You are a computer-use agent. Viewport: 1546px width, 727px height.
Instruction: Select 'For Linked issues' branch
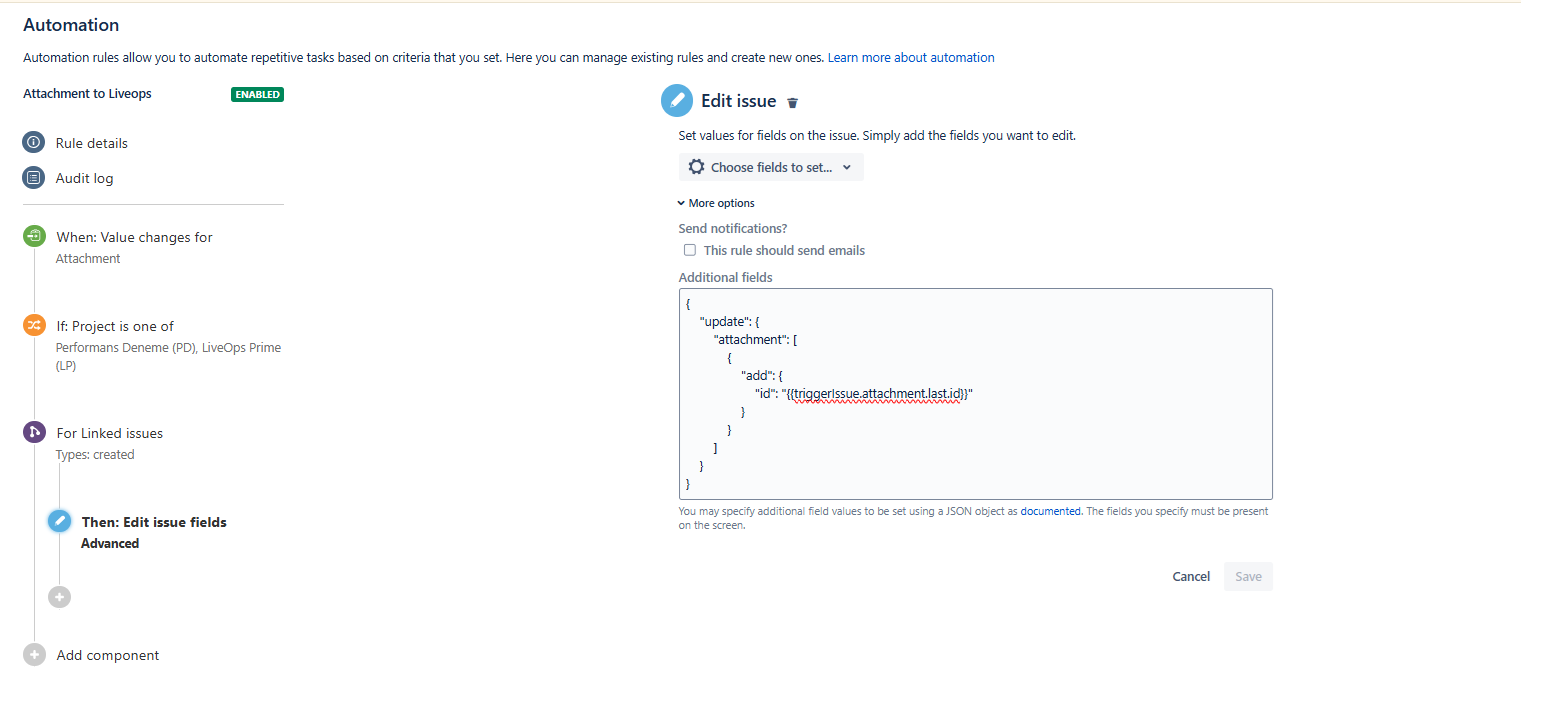pos(110,433)
